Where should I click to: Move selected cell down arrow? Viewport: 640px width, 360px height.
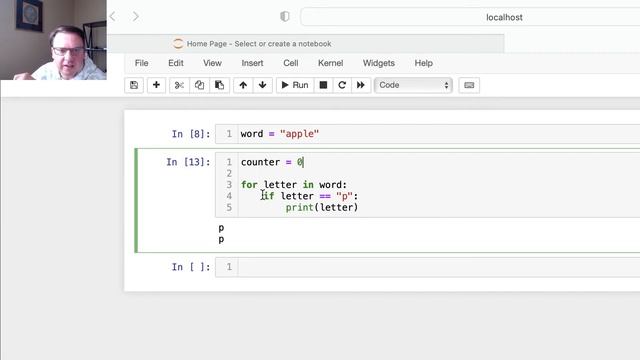pos(262,85)
